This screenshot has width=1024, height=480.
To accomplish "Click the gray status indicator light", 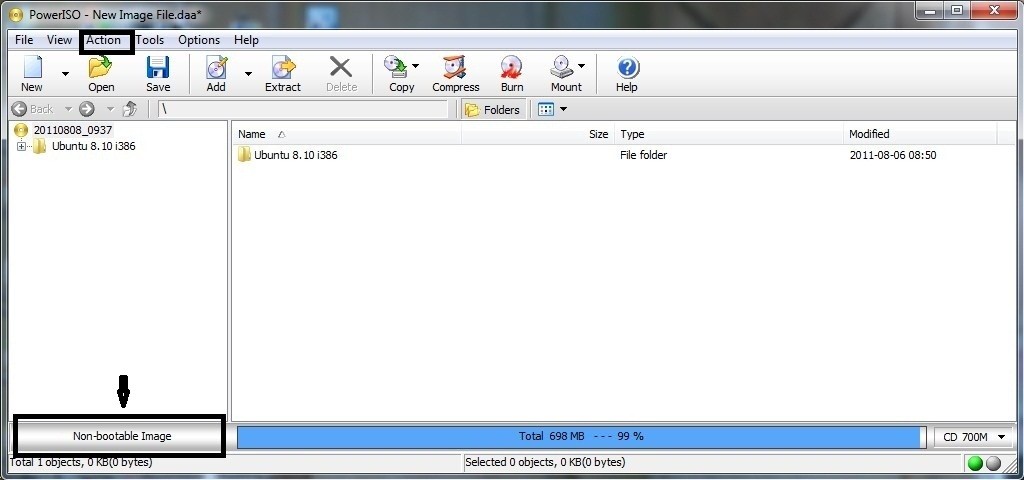I will tap(993, 464).
